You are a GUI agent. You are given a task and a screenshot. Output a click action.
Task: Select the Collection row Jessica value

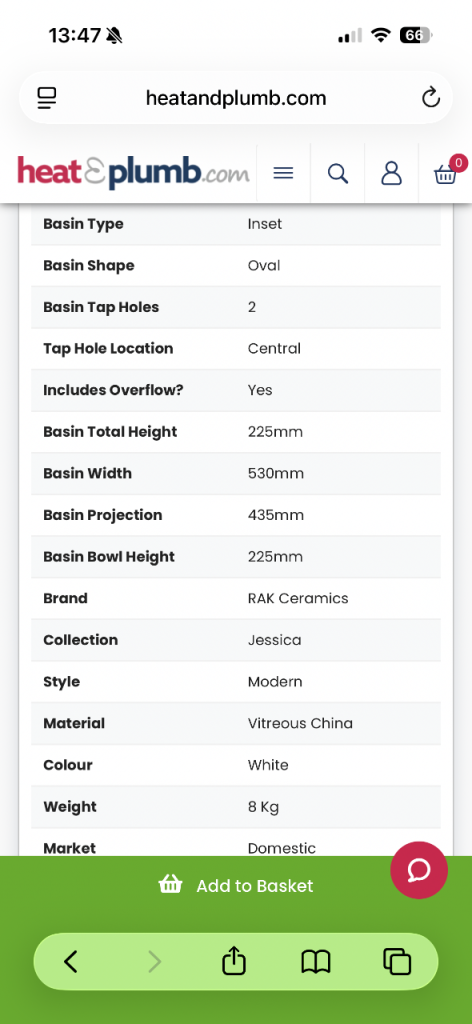tap(274, 640)
